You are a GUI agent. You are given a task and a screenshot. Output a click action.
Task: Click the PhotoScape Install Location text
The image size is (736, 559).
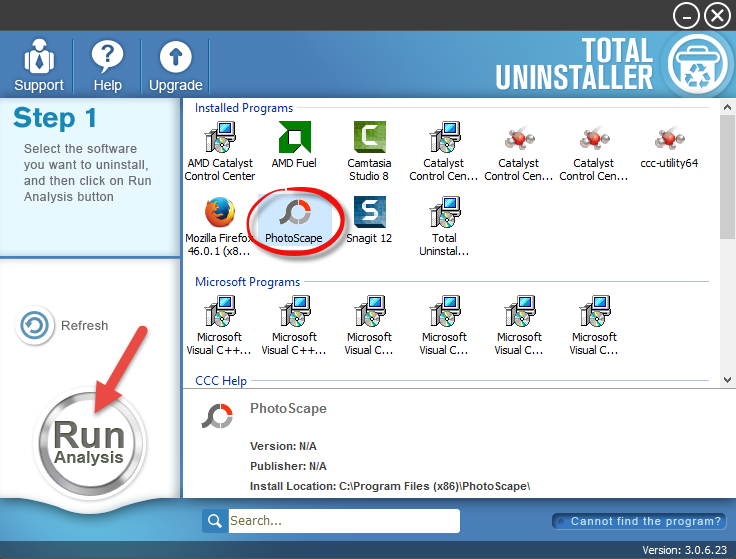[390, 486]
